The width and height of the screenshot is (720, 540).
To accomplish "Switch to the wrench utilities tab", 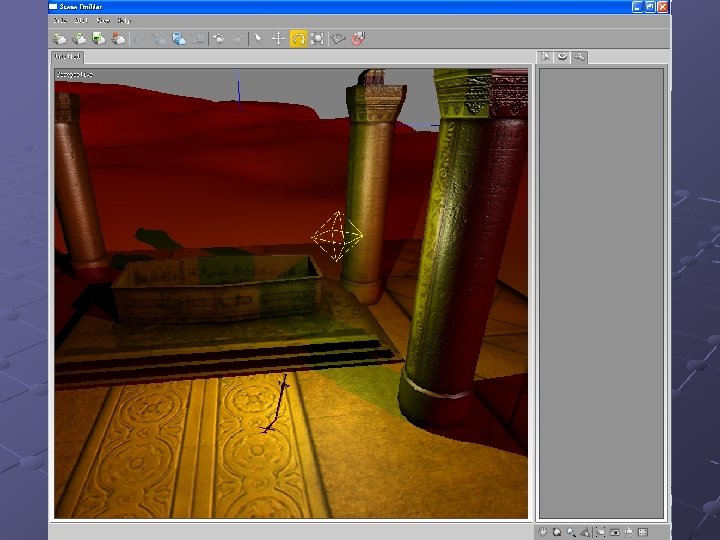I will pyautogui.click(x=578, y=57).
